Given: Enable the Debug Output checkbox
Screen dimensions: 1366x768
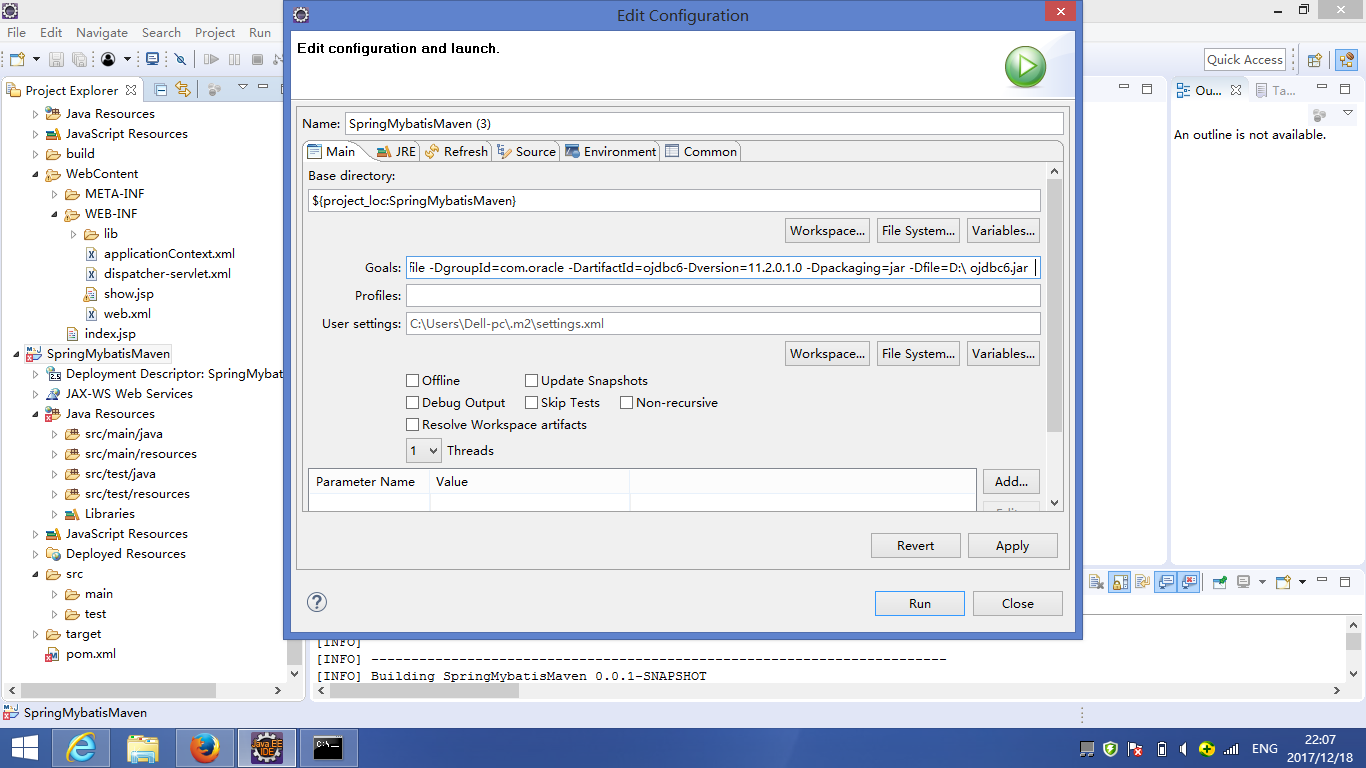Looking at the screenshot, I should 412,403.
